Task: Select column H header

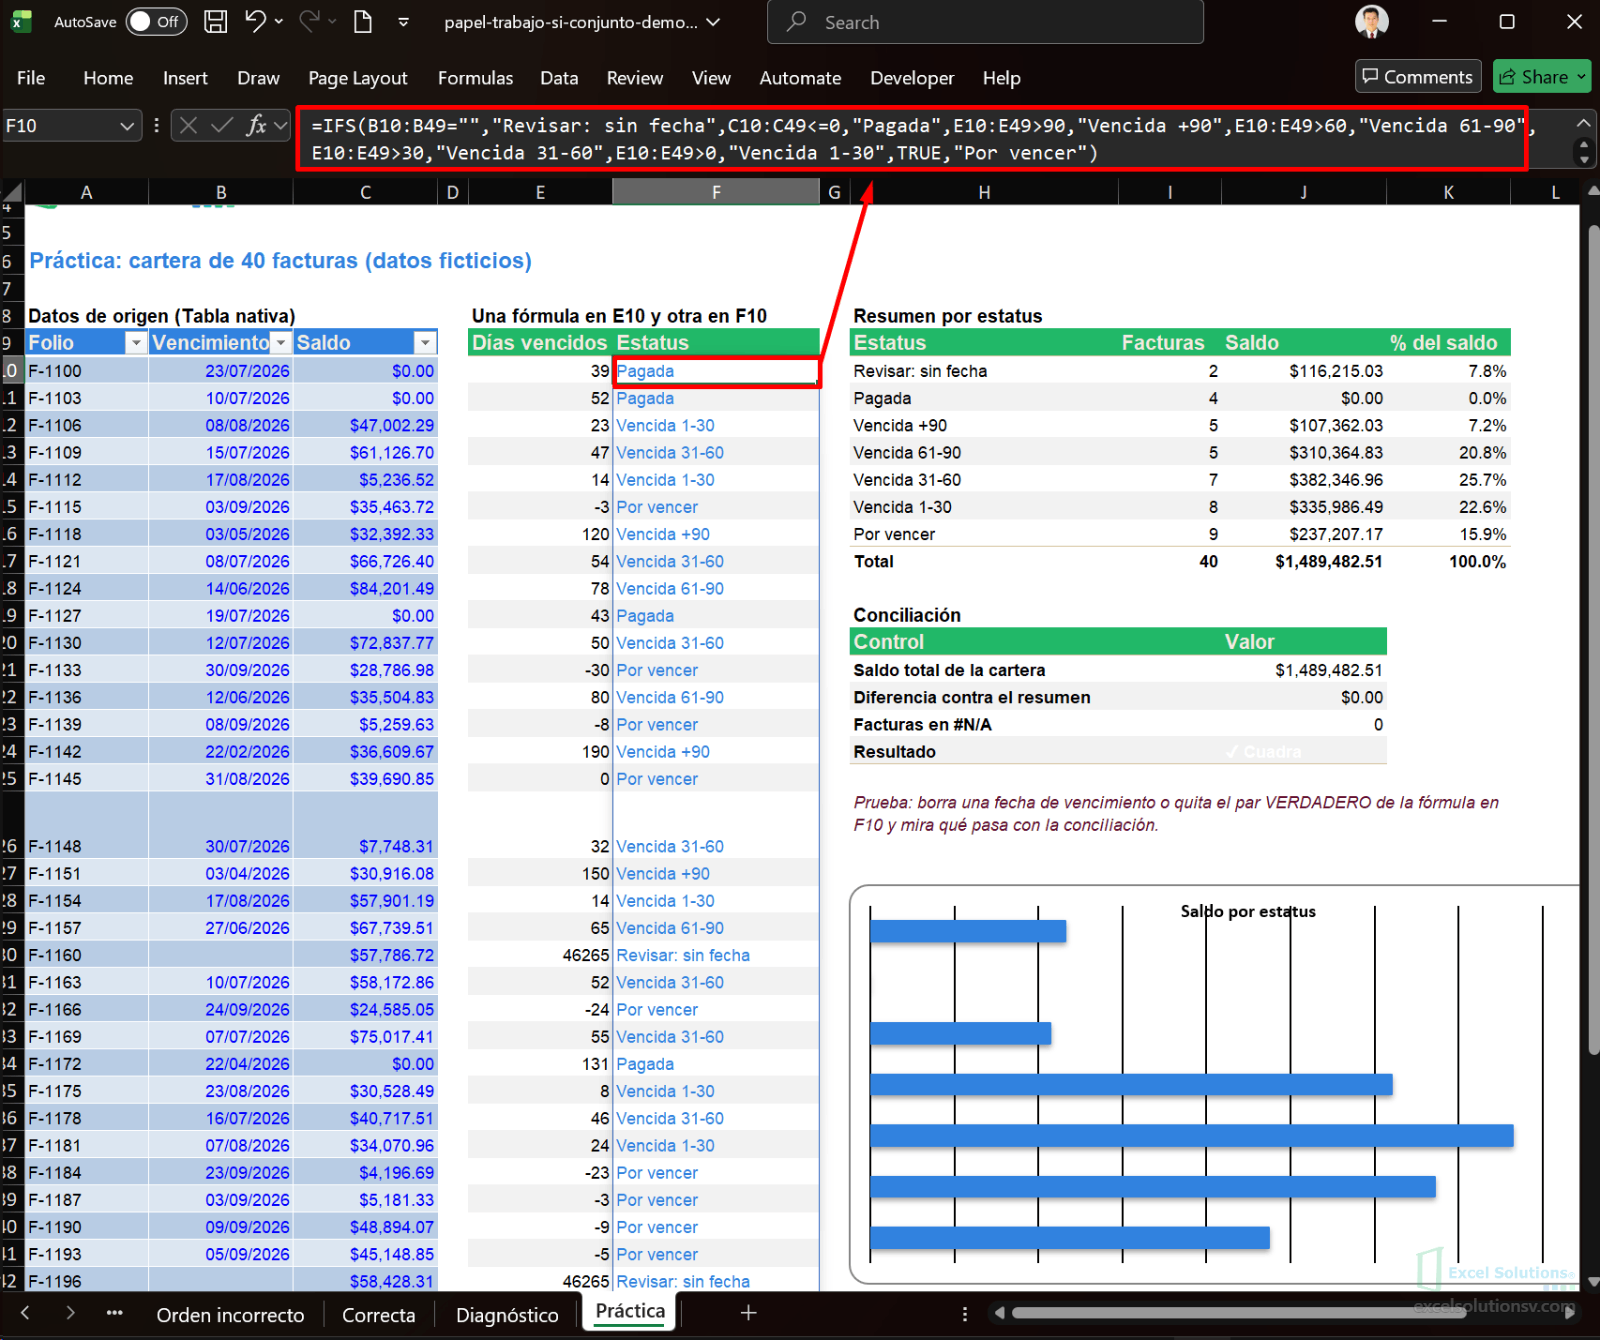Action: pos(984,192)
